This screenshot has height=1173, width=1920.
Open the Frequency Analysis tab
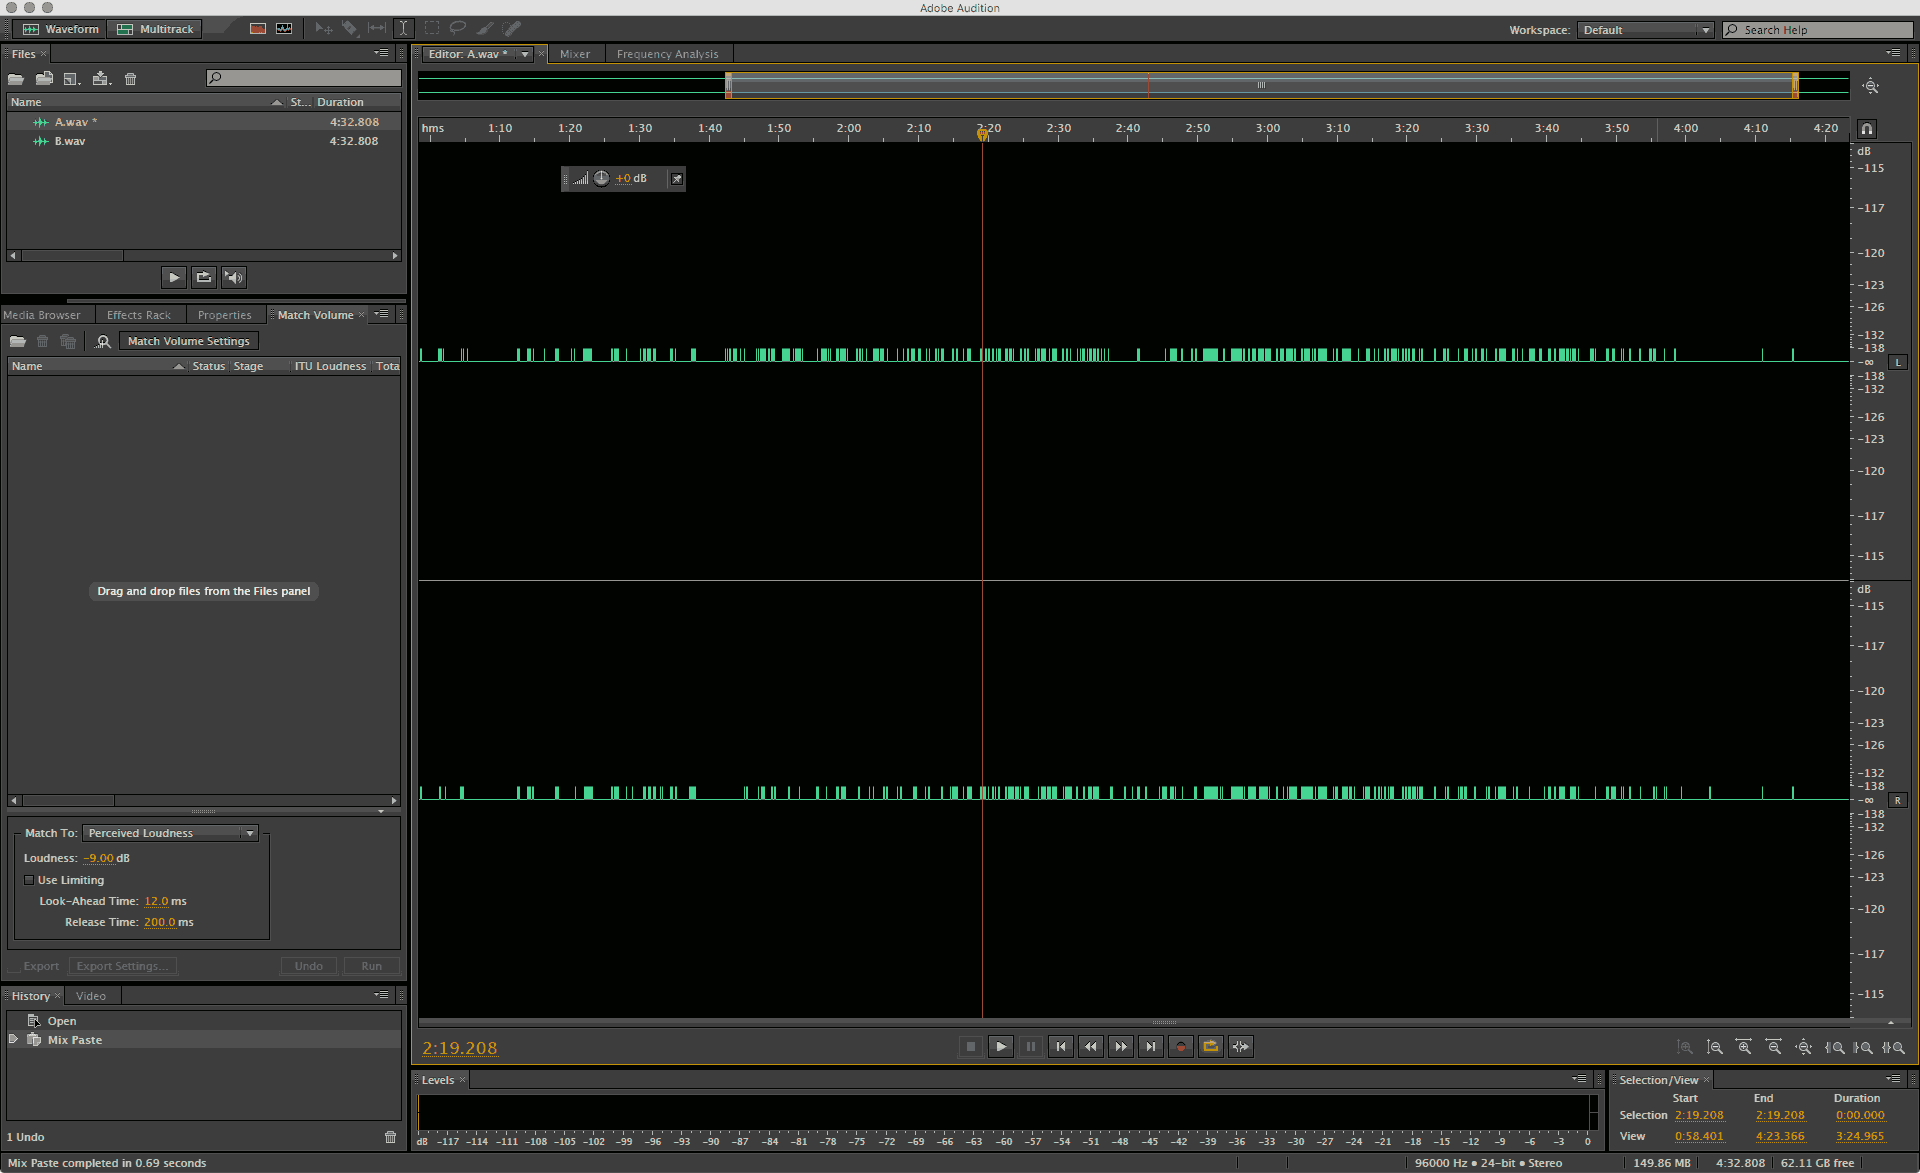coord(667,54)
